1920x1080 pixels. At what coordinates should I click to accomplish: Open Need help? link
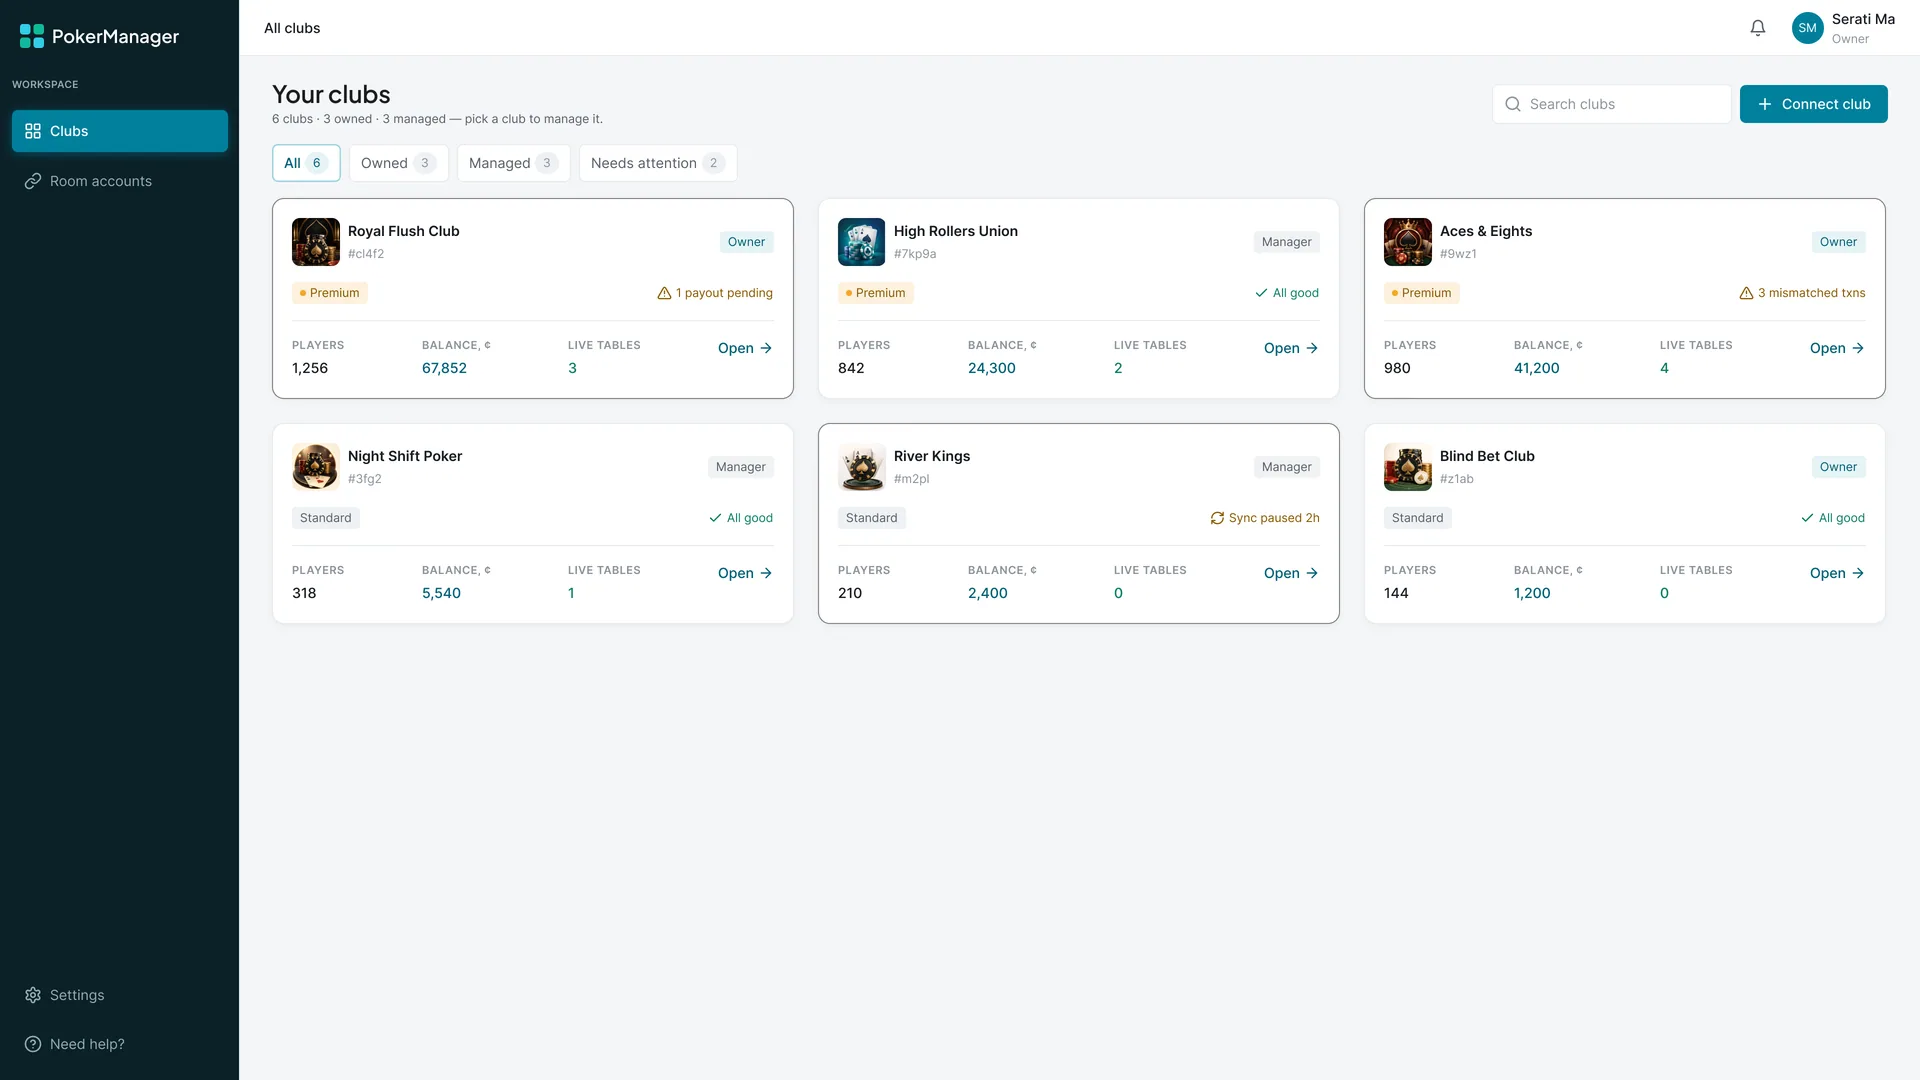[120, 1044]
